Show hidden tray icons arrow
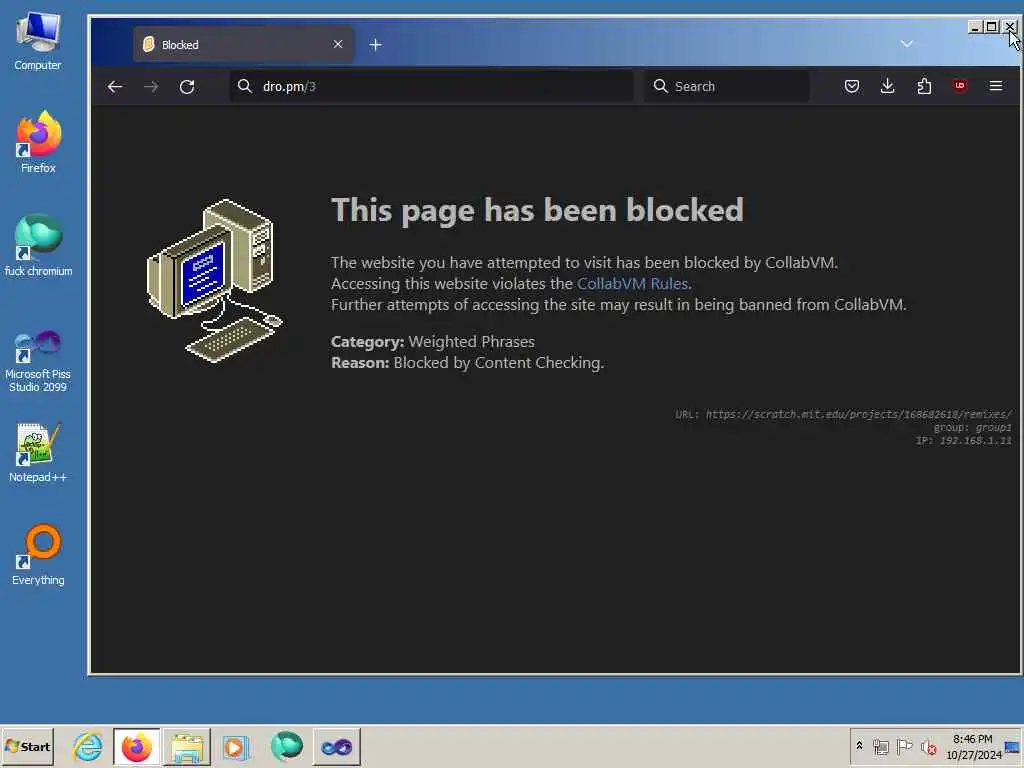The height and width of the screenshot is (768, 1024). coord(859,746)
